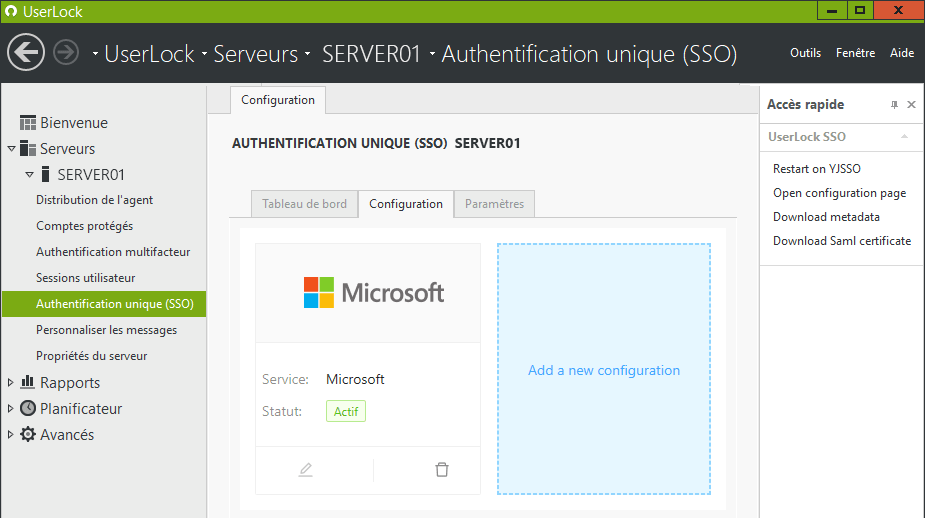Viewport: 925px width, 518px height.
Task: Close the Accès rapide panel
Action: 911,104
